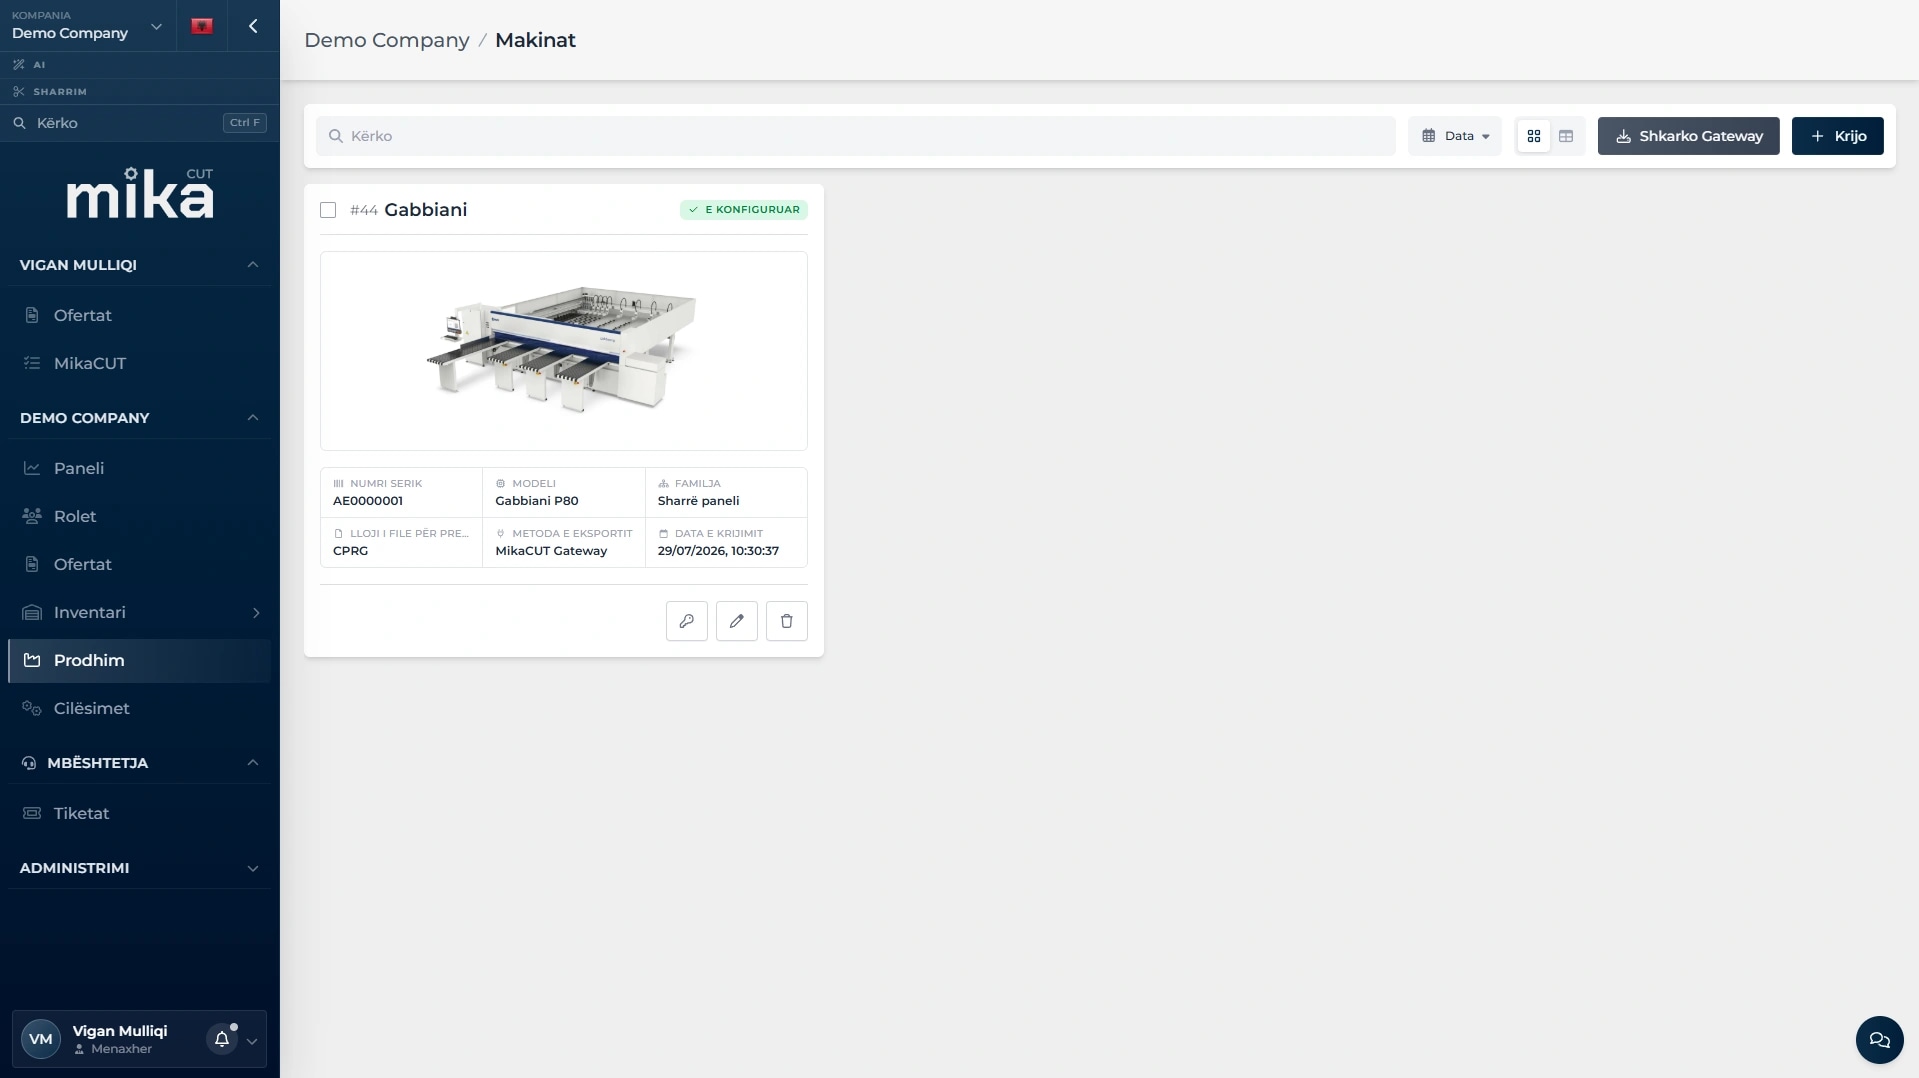Open the Demo Company selector dropdown
Image resolution: width=1919 pixels, height=1078 pixels.
87,26
